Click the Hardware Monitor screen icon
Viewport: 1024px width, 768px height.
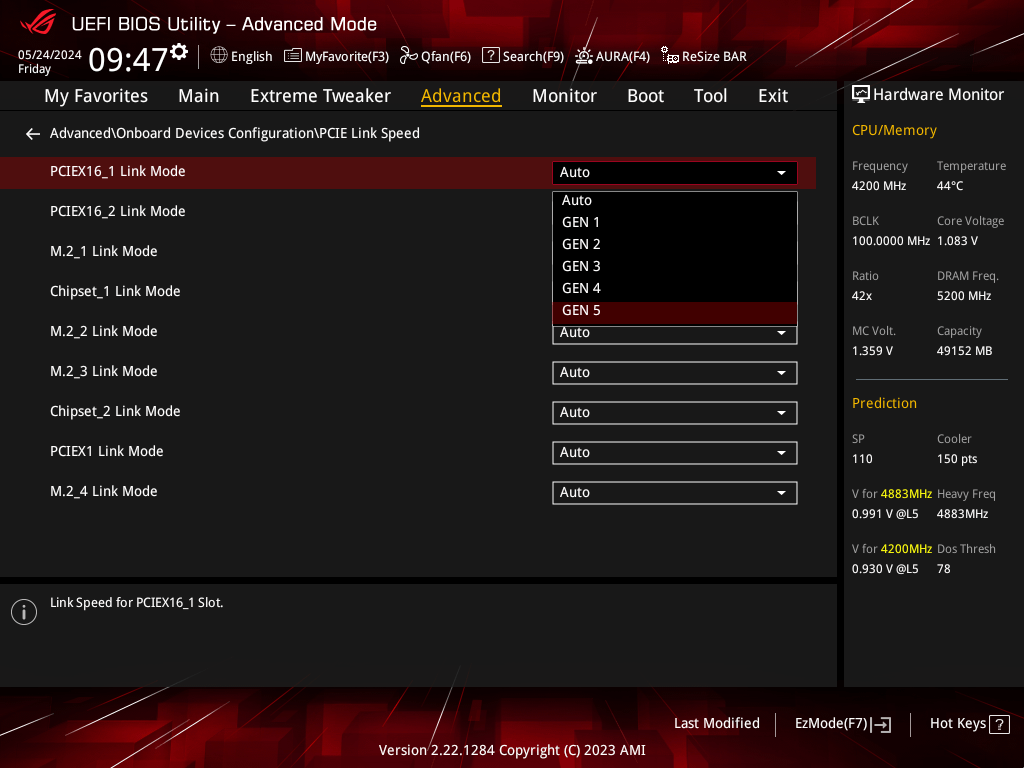point(861,95)
